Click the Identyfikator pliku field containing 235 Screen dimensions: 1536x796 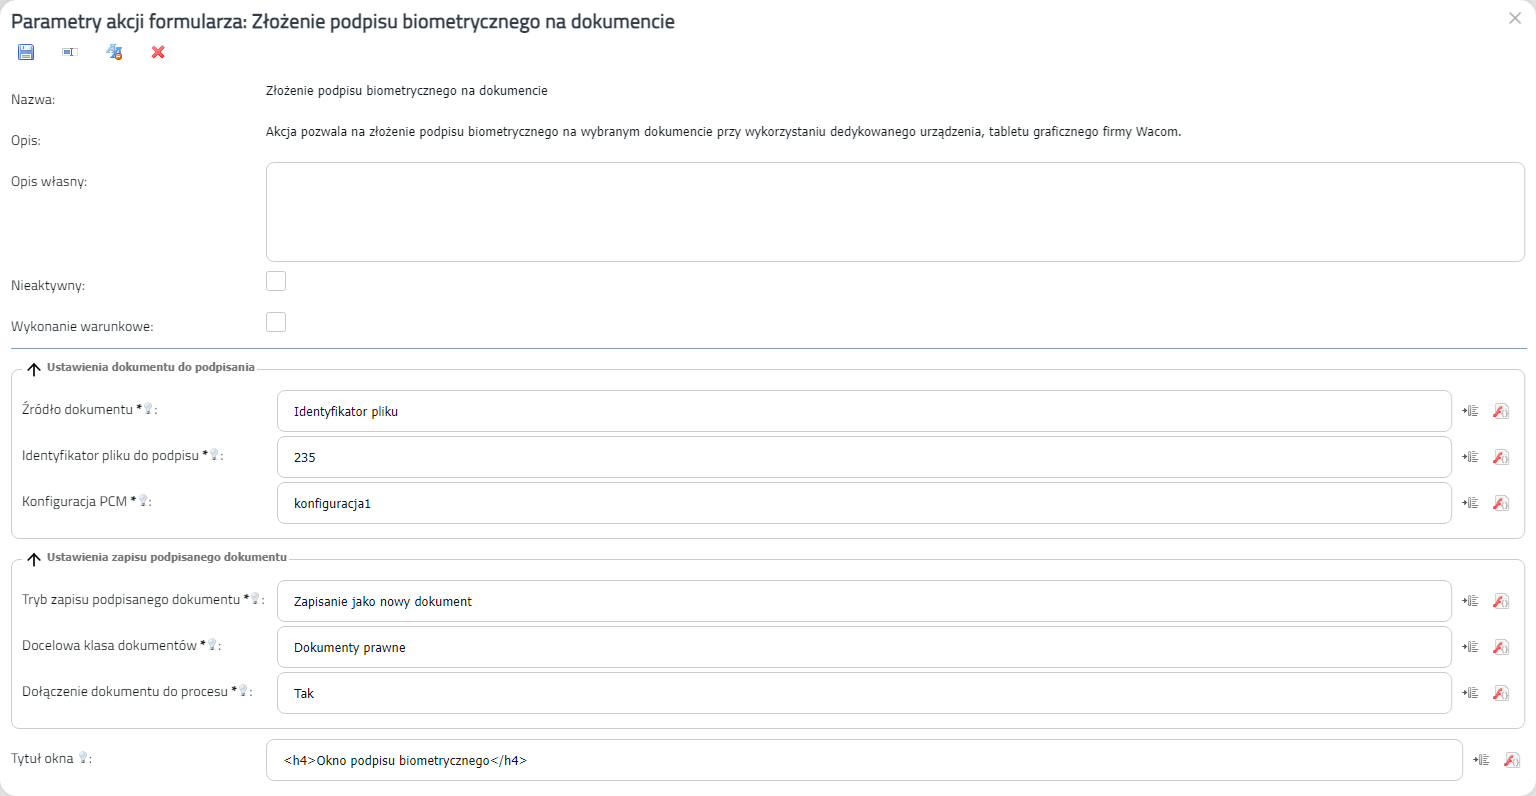(x=864, y=457)
